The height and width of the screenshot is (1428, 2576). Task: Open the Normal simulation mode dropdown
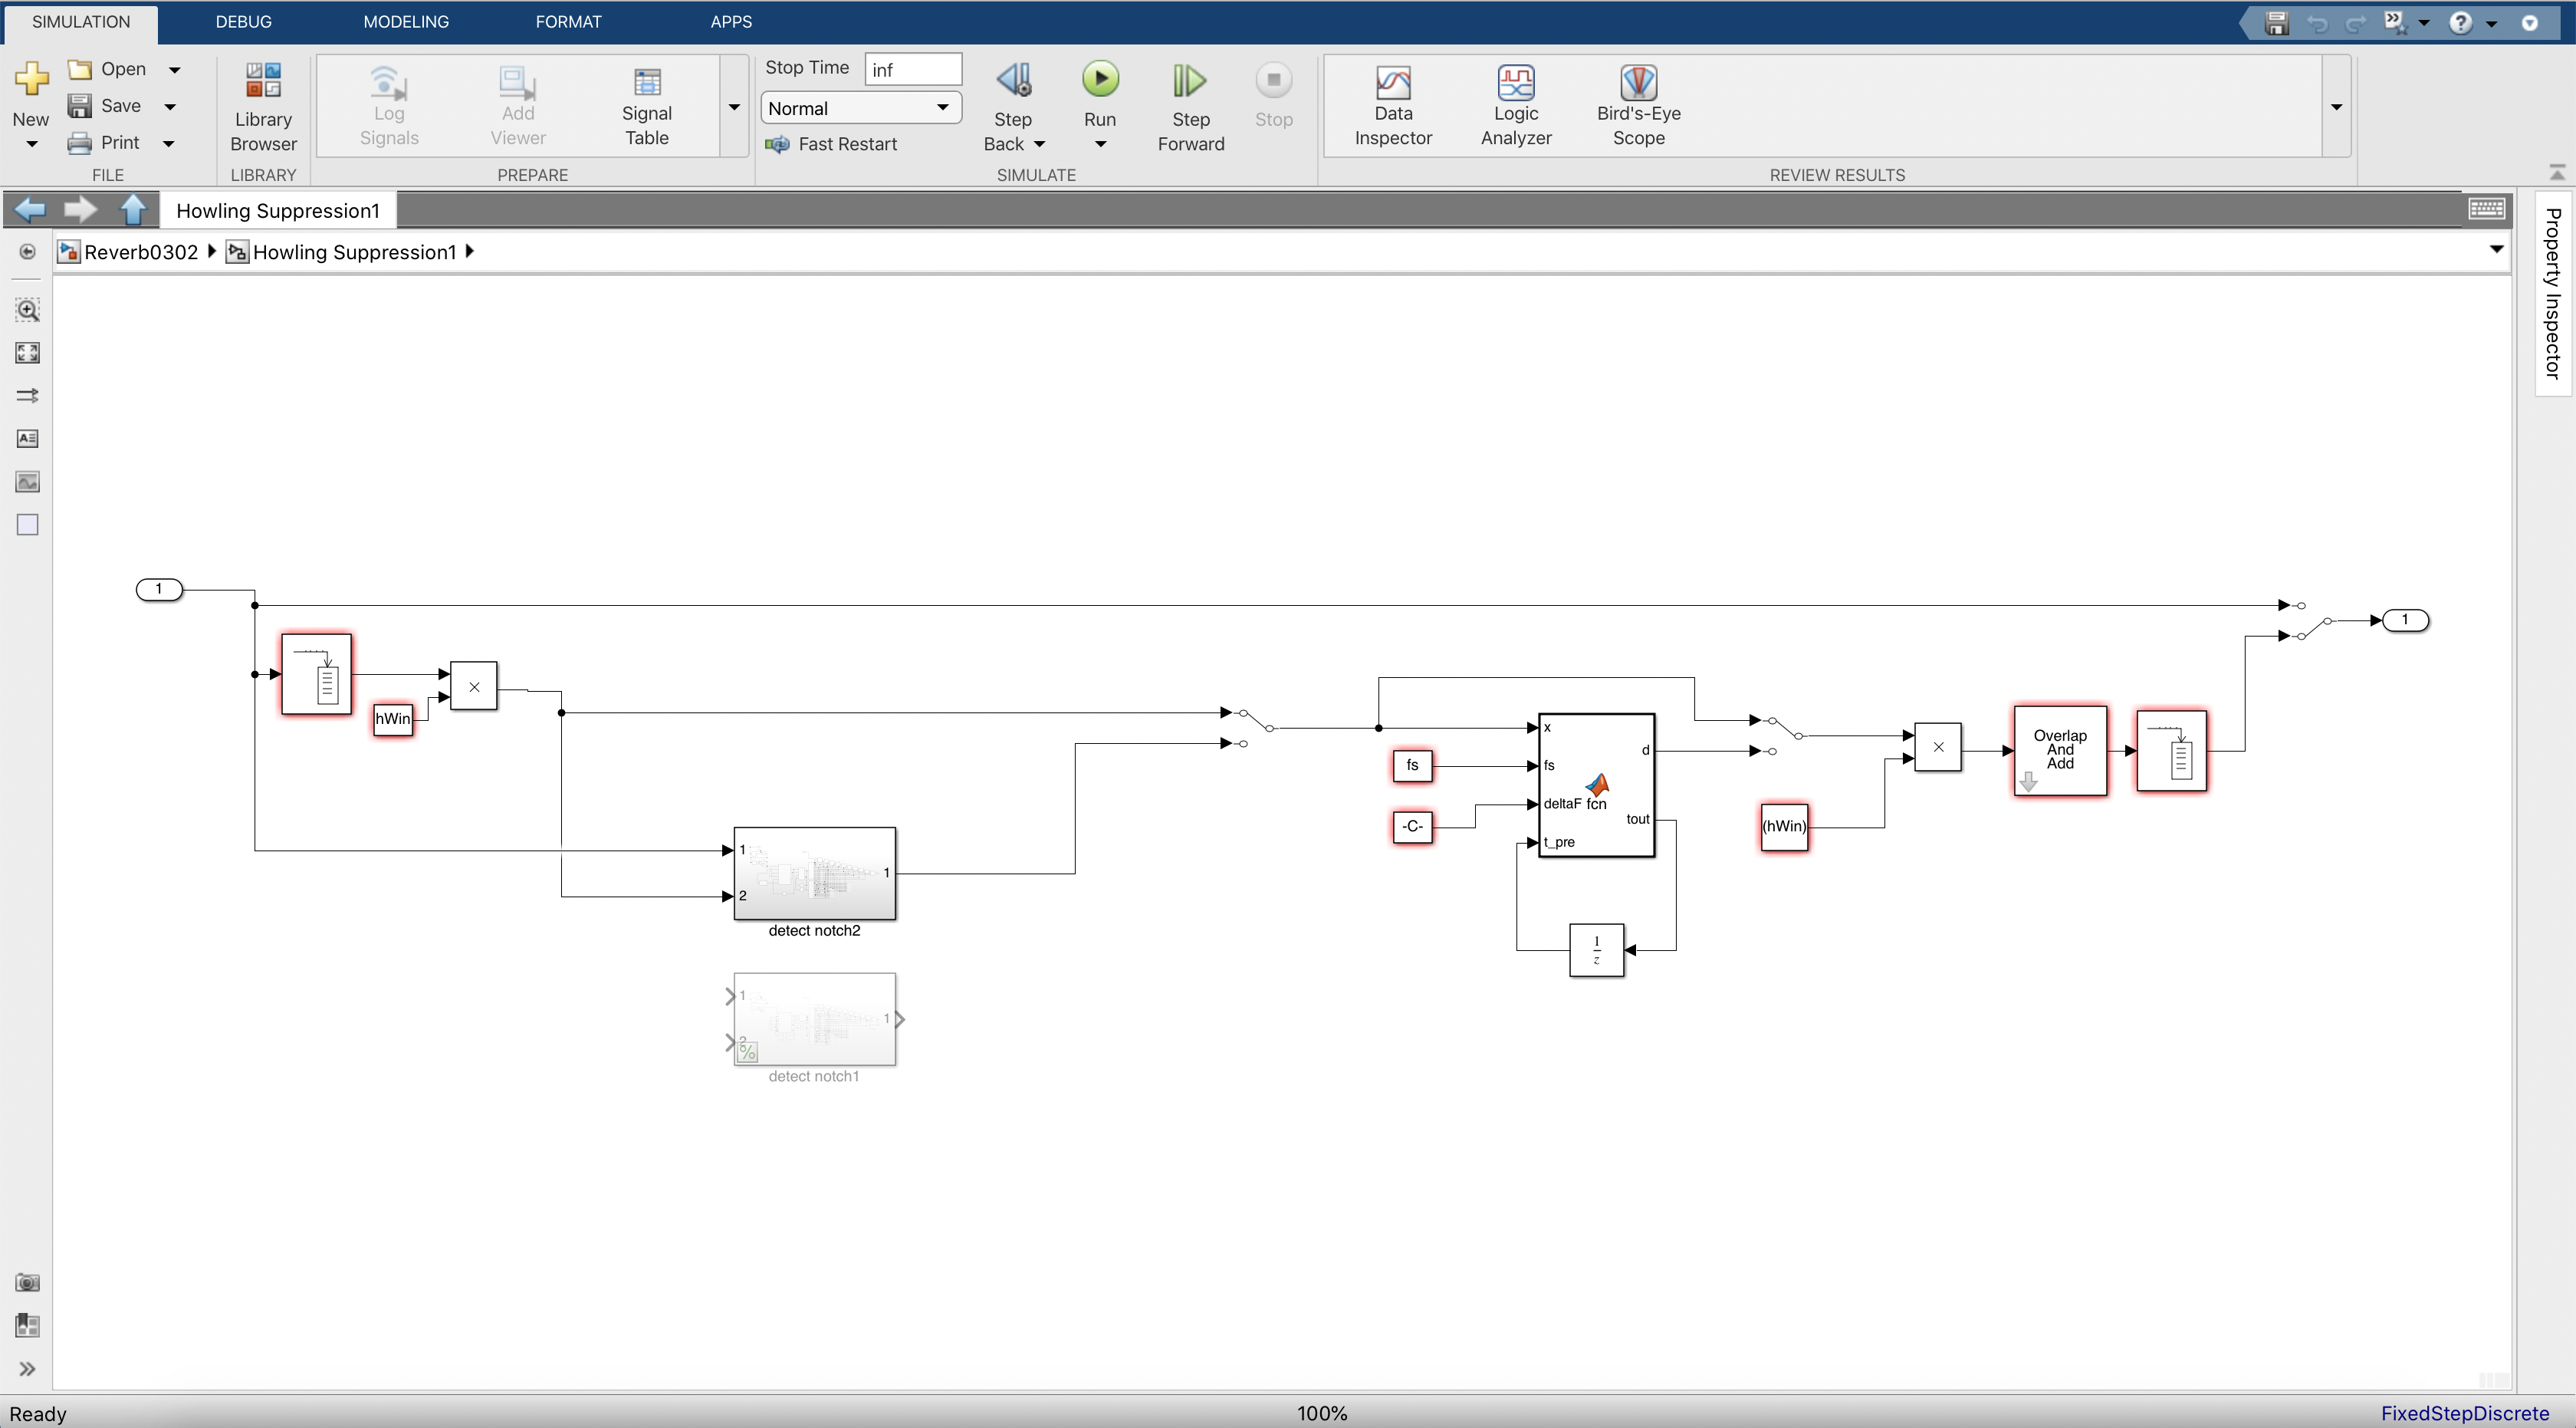pos(861,107)
